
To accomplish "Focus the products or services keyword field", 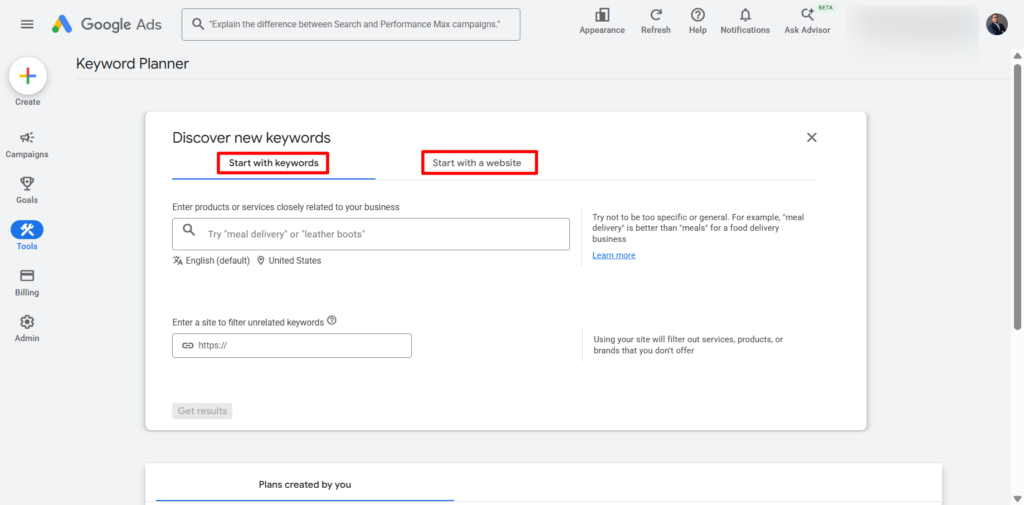I will tap(371, 234).
